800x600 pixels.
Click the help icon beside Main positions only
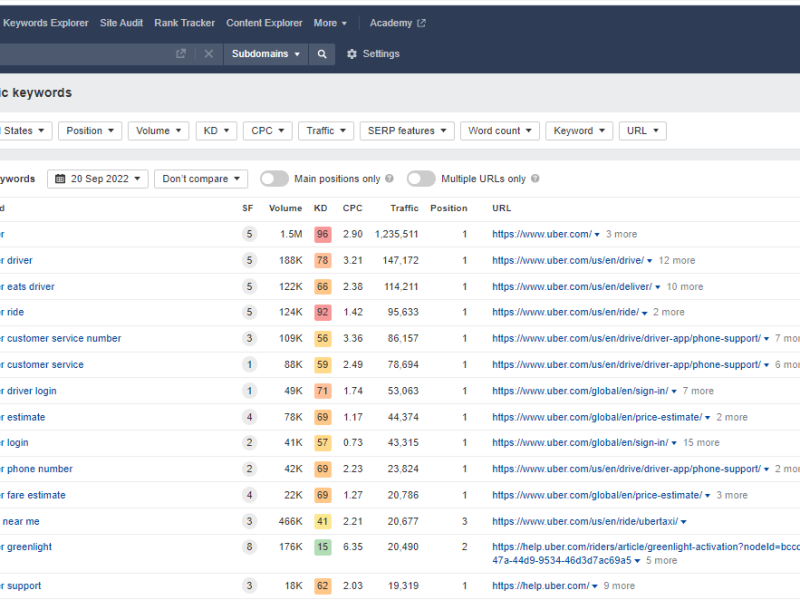[x=388, y=179]
